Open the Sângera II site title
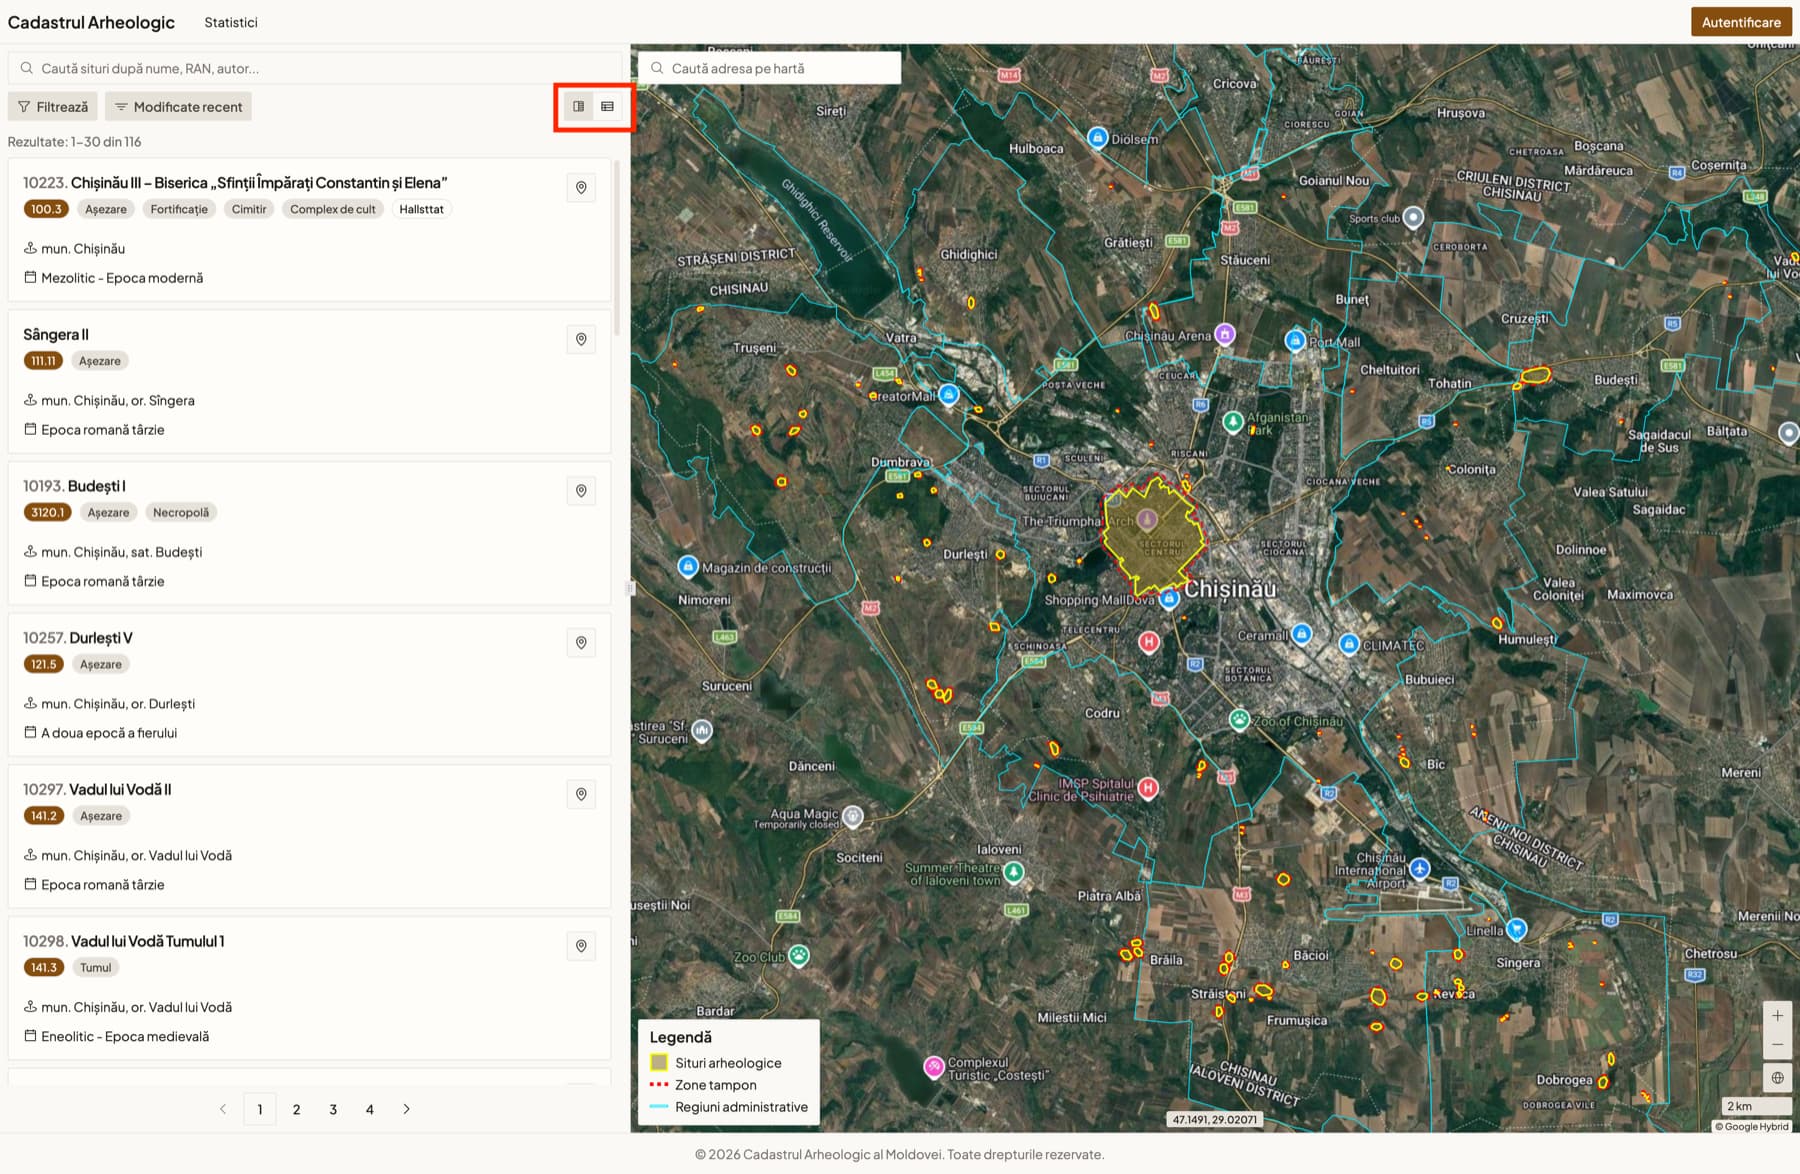This screenshot has height=1174, width=1800. (56, 334)
